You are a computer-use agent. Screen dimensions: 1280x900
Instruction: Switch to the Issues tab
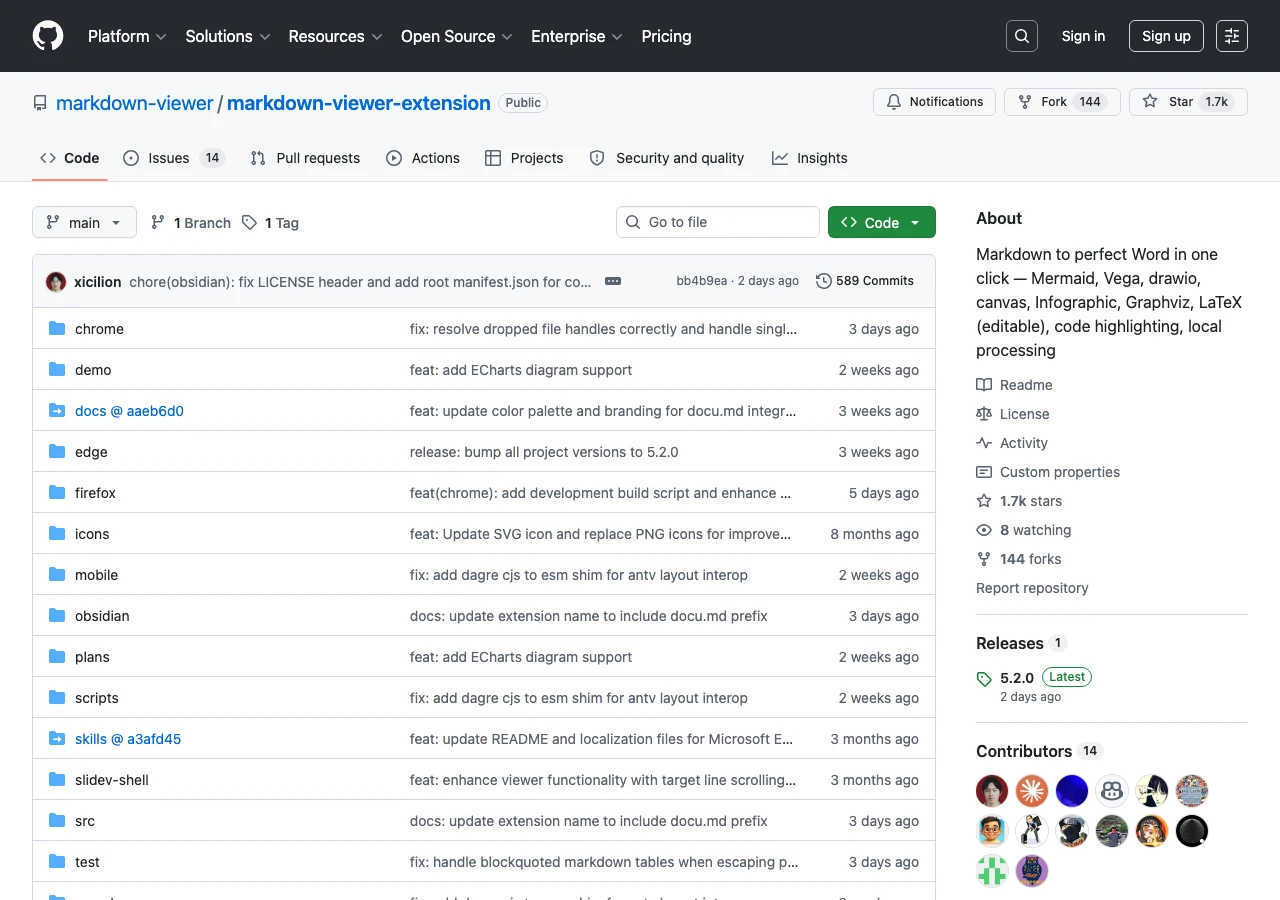pos(174,158)
